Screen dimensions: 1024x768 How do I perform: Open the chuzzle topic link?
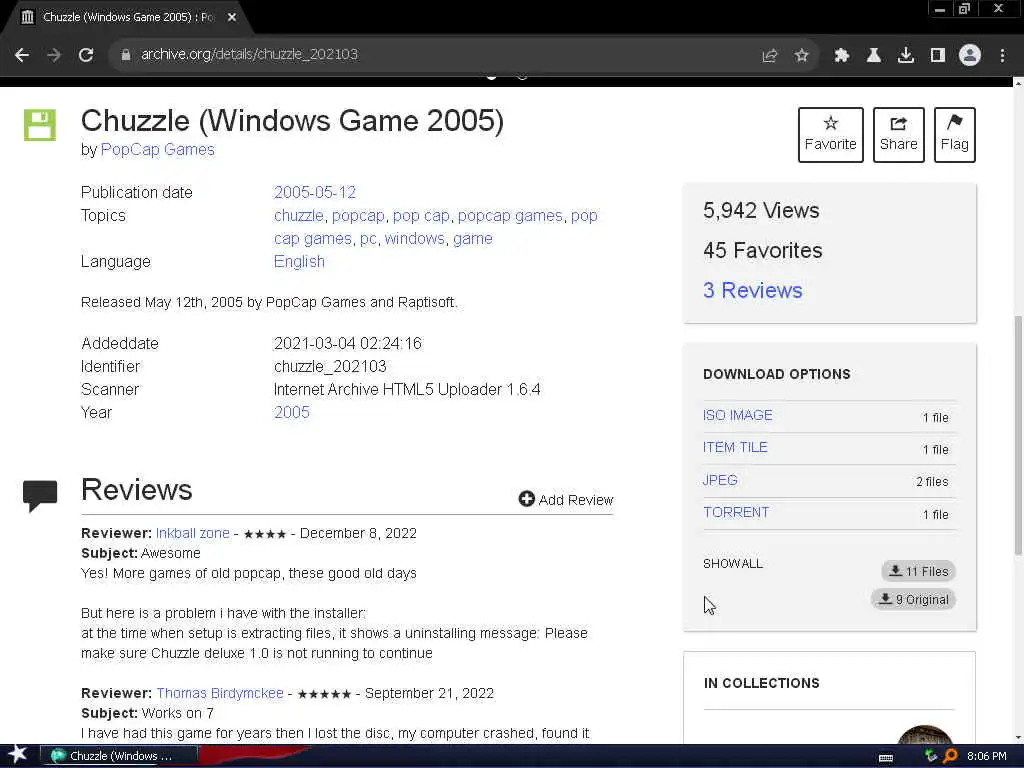click(x=298, y=216)
